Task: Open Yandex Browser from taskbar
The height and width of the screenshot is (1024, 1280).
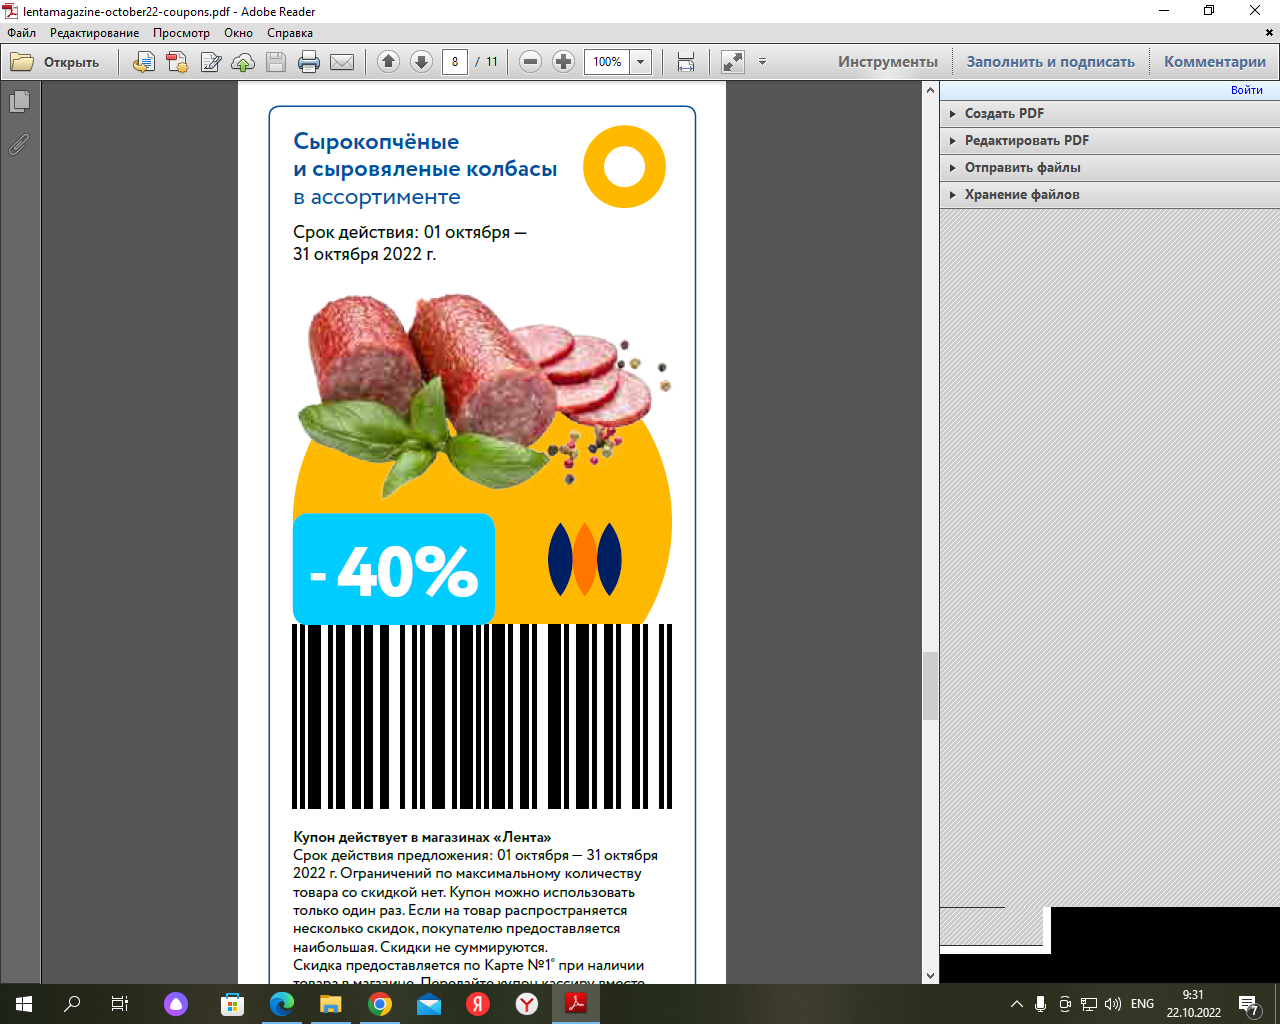Action: (527, 1004)
